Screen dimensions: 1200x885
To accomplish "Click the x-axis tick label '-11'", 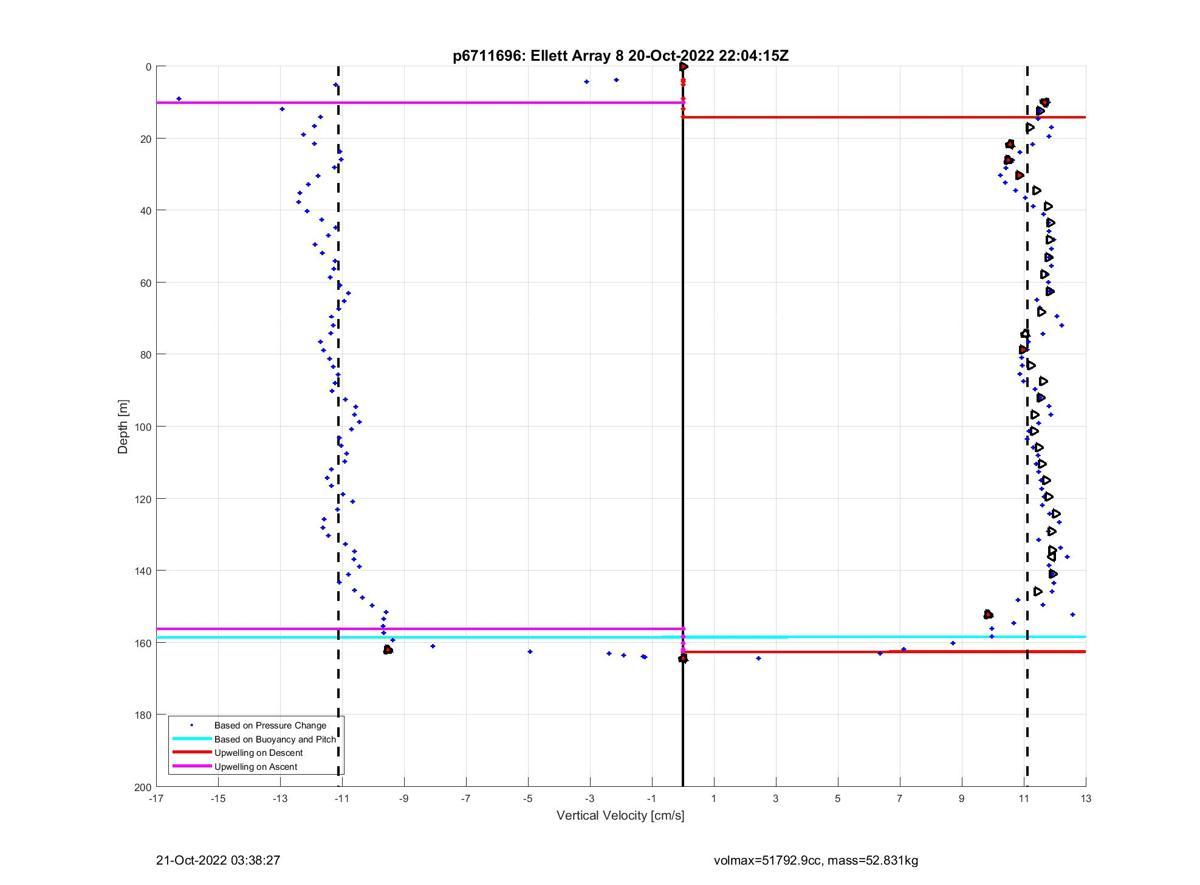I will tap(342, 799).
